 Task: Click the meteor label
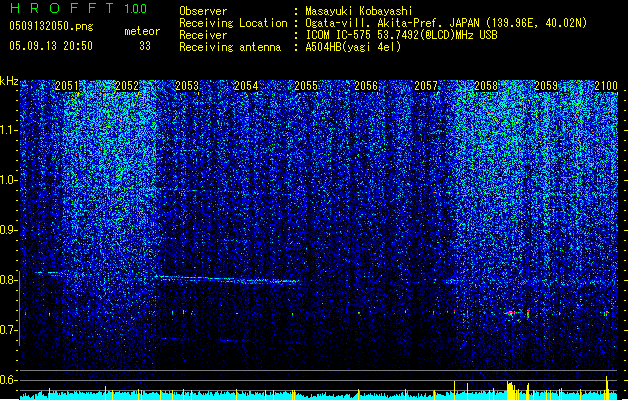[142, 31]
